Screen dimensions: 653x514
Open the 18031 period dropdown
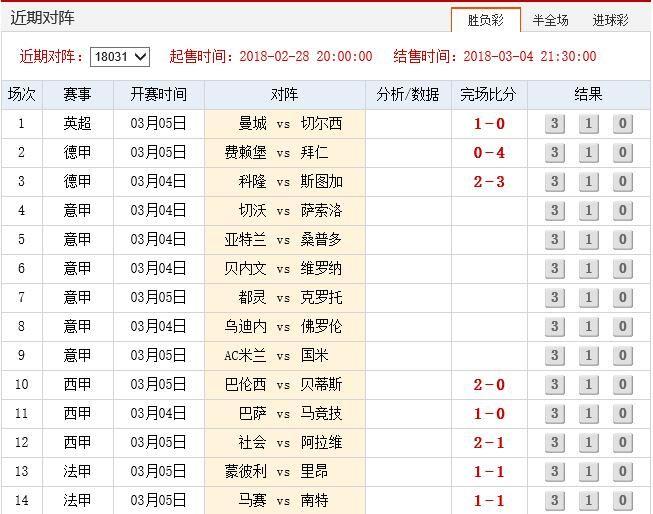point(120,57)
